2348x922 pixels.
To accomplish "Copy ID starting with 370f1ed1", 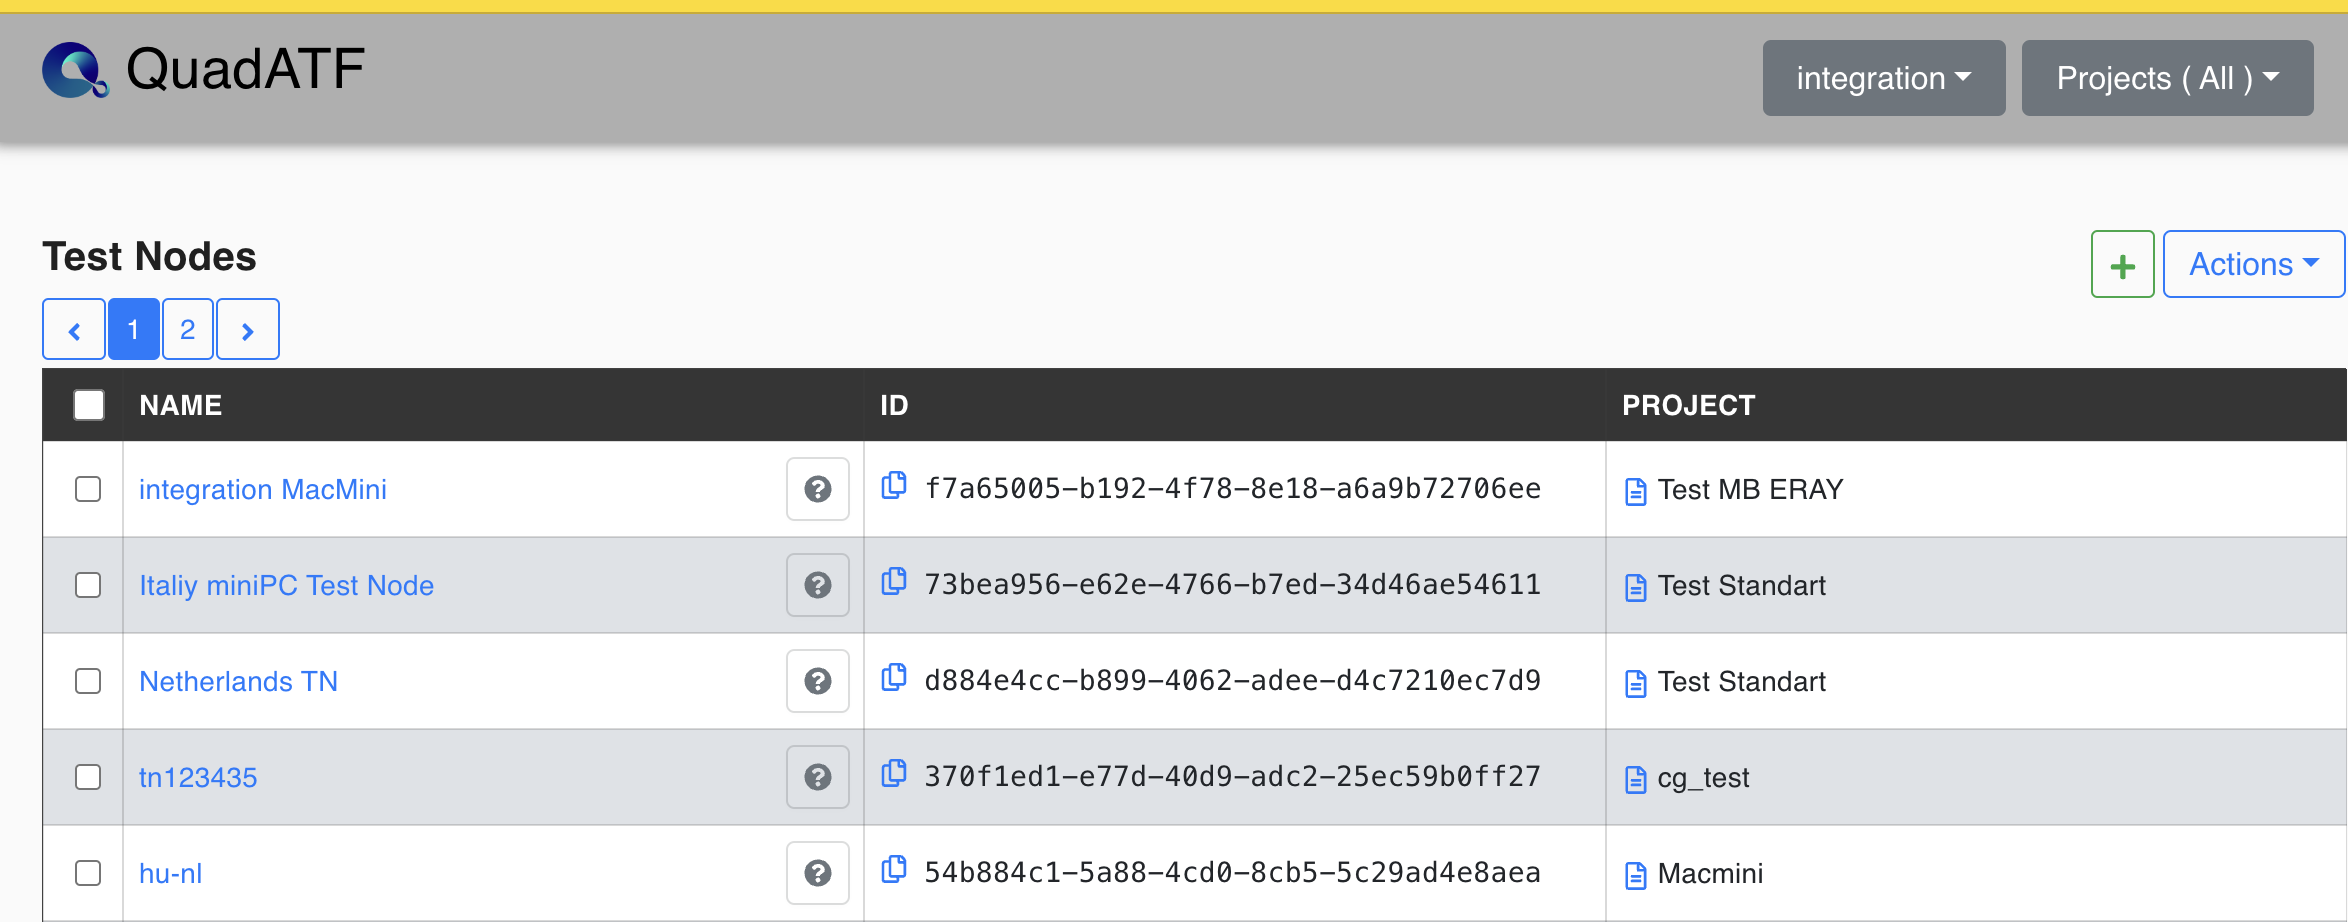I will point(894,773).
